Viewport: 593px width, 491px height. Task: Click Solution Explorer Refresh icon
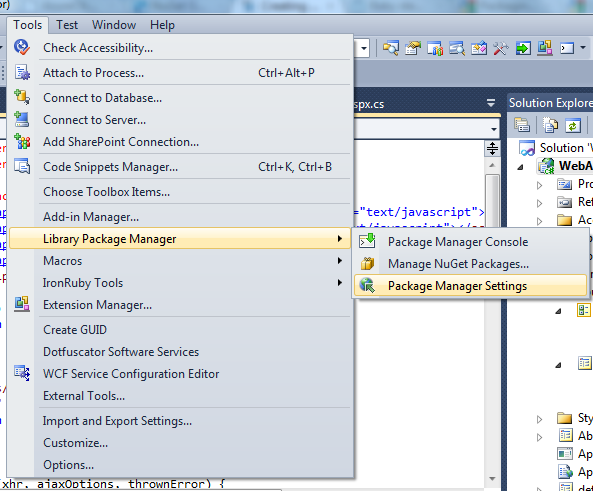click(573, 125)
